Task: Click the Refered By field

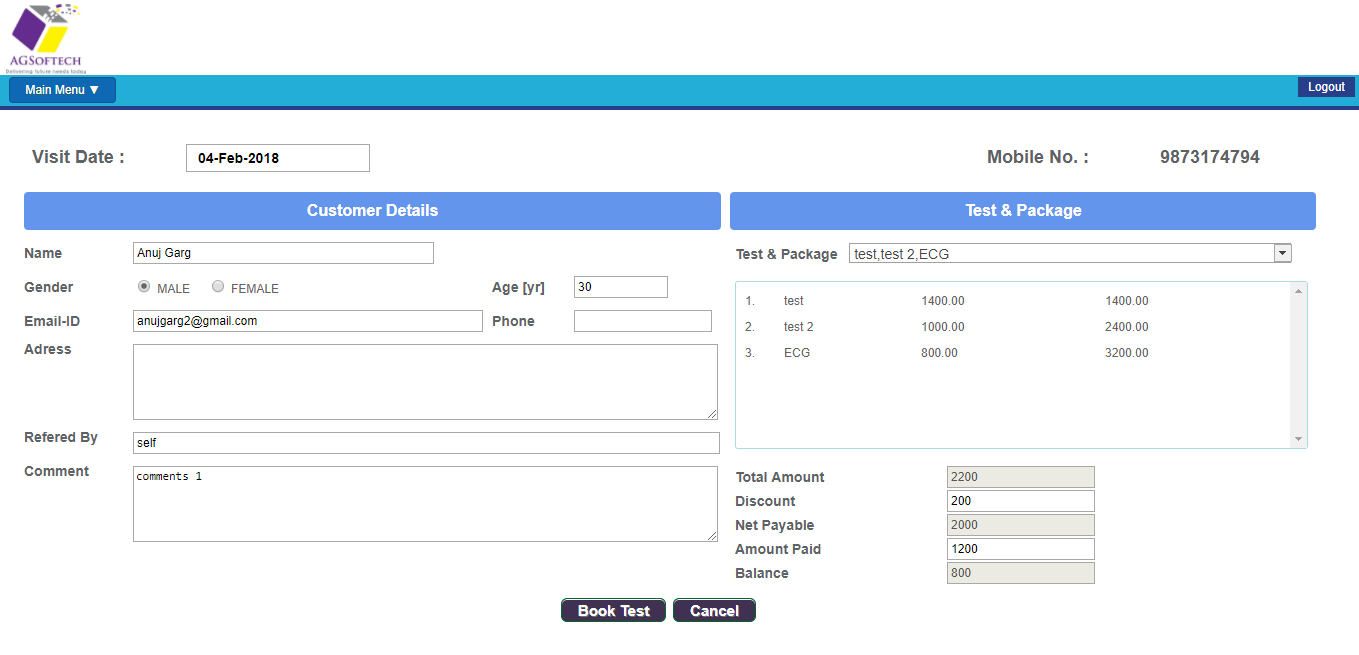Action: click(x=425, y=443)
